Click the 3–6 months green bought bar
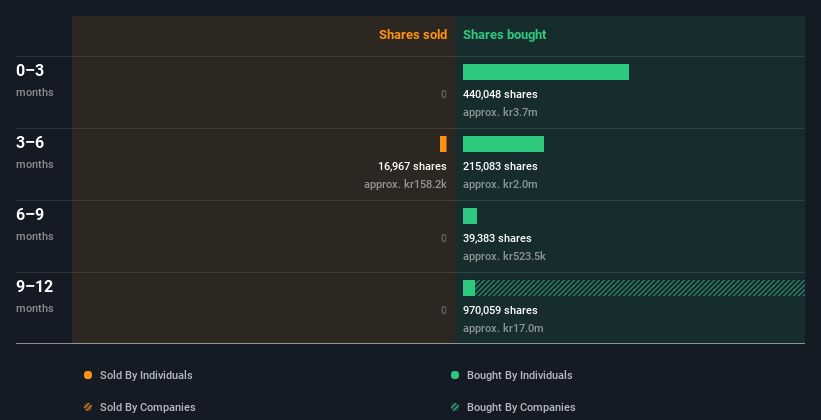 tap(503, 144)
